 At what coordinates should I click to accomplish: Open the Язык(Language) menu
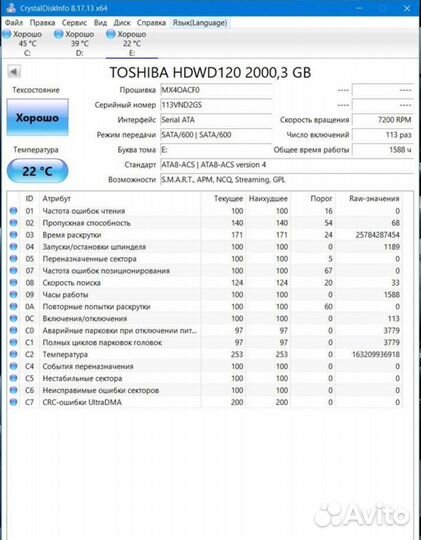(x=200, y=23)
